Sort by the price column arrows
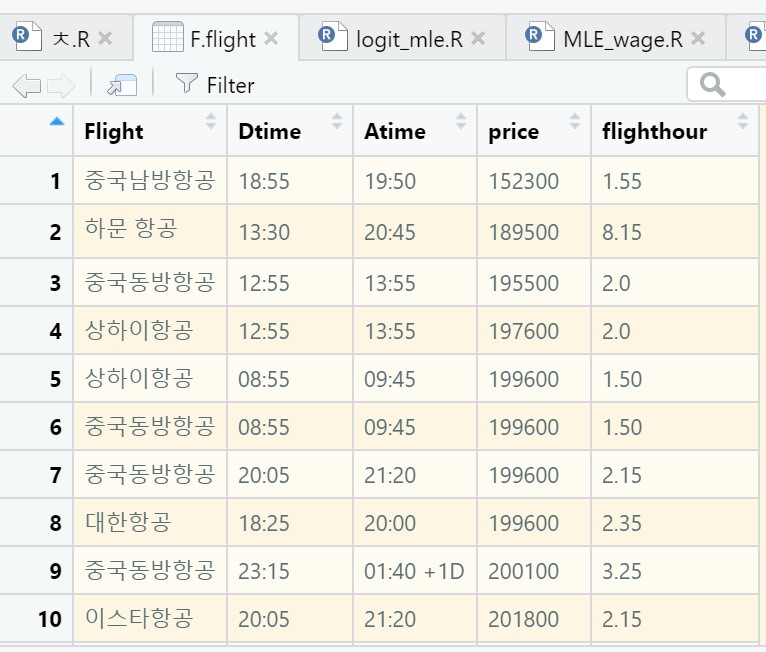Image resolution: width=766 pixels, height=652 pixels. [x=575, y=121]
